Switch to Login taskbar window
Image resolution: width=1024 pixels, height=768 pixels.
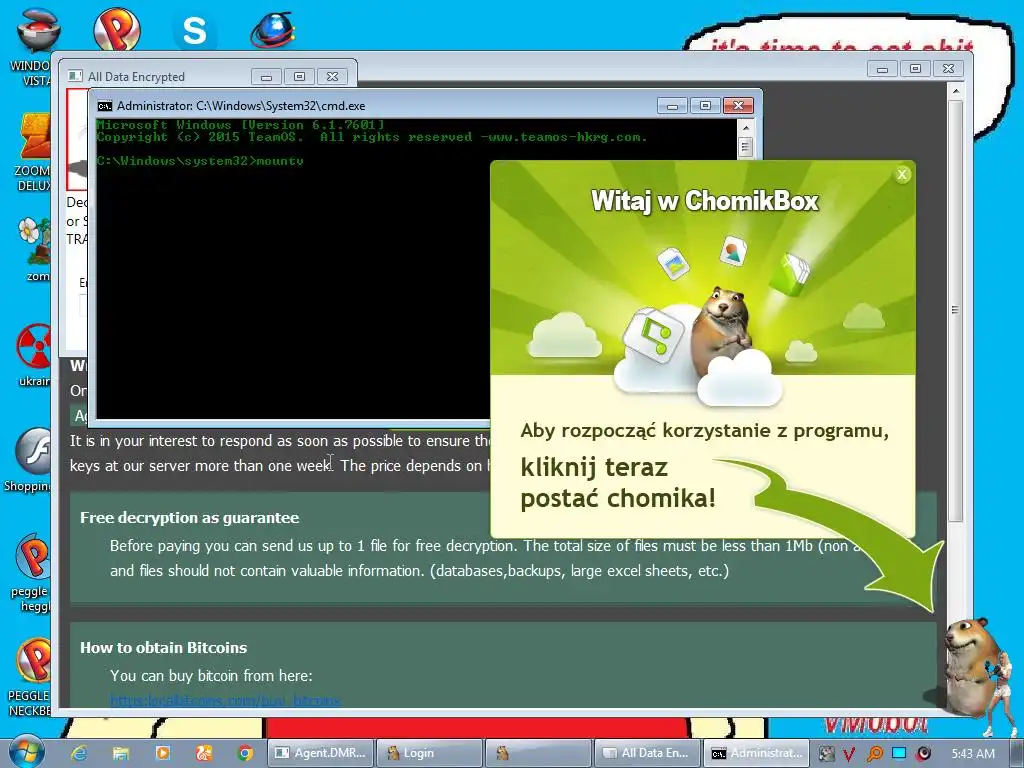[x=430, y=753]
